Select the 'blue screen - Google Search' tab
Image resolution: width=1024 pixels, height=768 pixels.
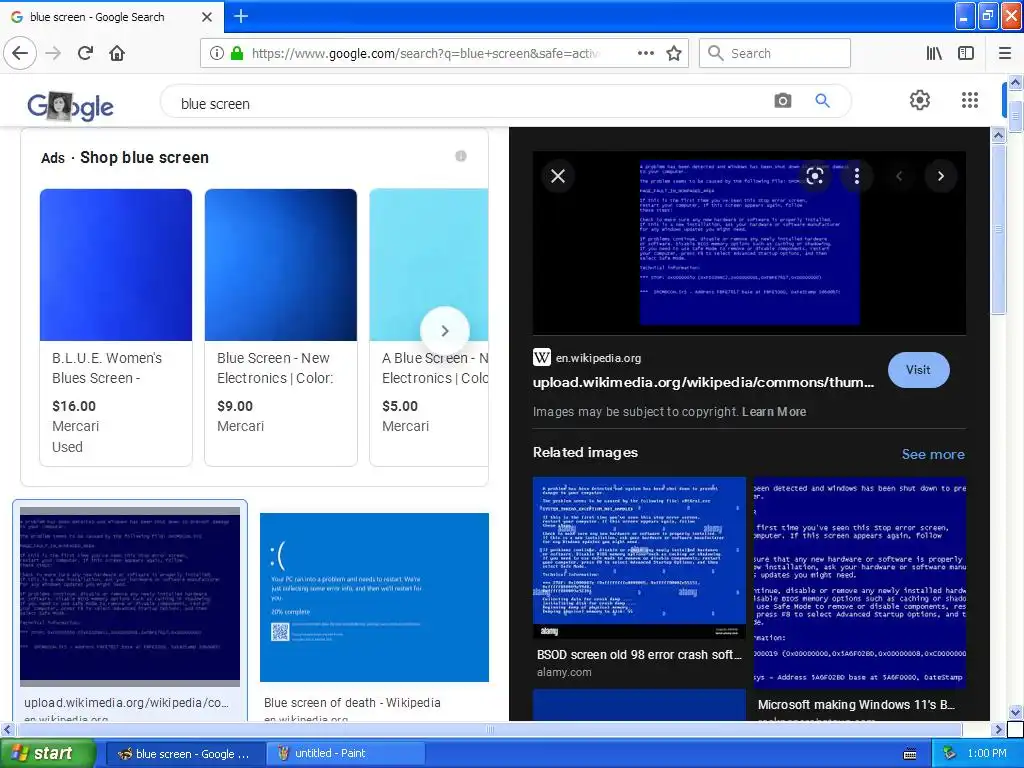click(98, 17)
